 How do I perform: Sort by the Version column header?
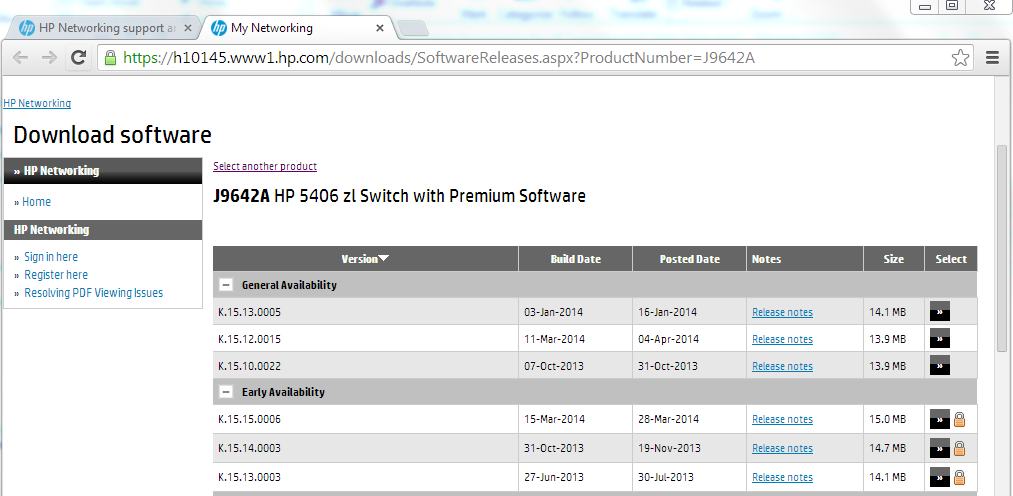[365, 259]
